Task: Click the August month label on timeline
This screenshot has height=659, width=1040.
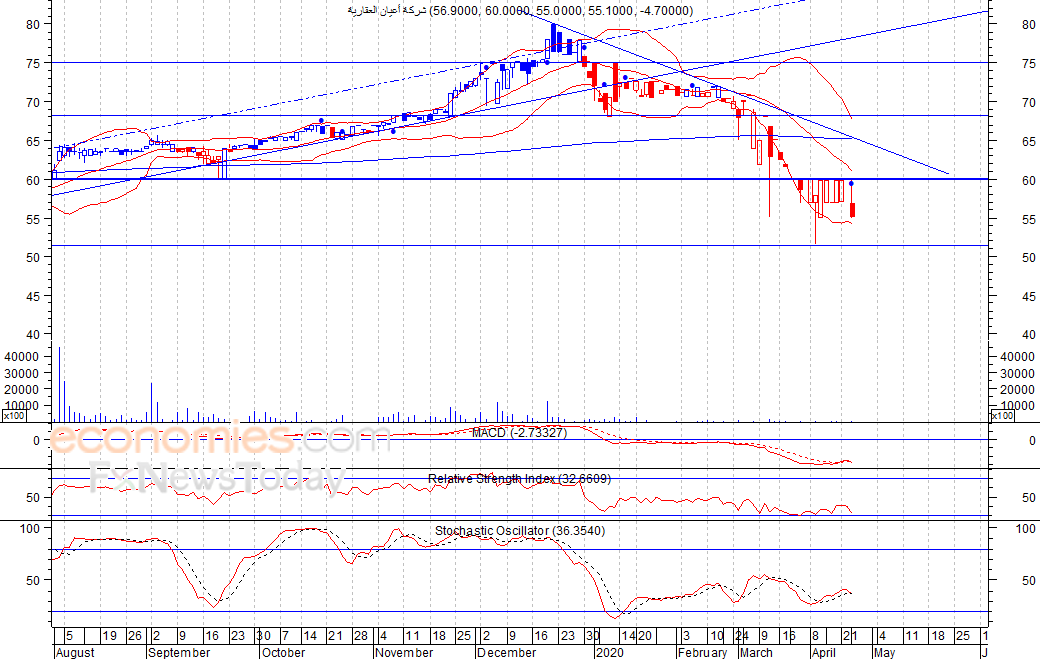Action: coord(75,652)
